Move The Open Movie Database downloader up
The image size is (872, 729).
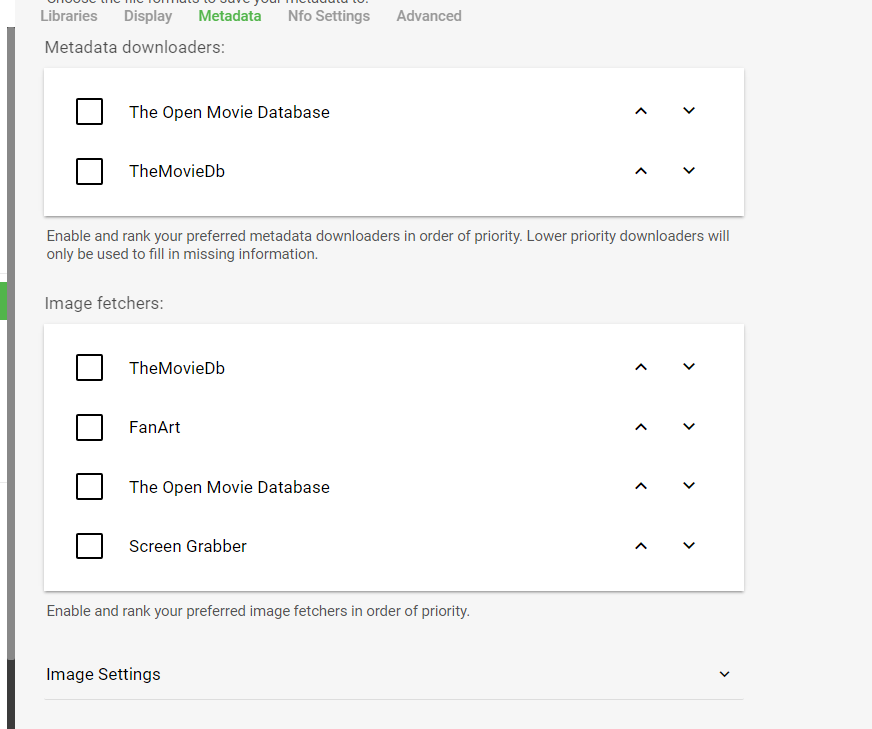pyautogui.click(x=641, y=111)
